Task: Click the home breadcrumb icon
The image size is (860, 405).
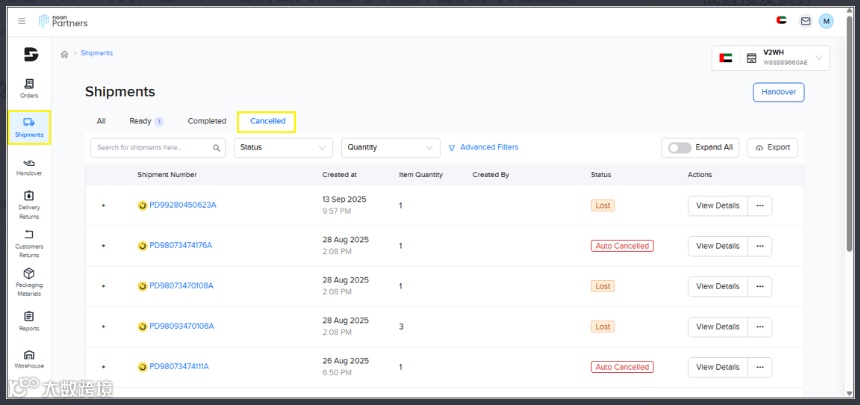Action: pyautogui.click(x=65, y=54)
